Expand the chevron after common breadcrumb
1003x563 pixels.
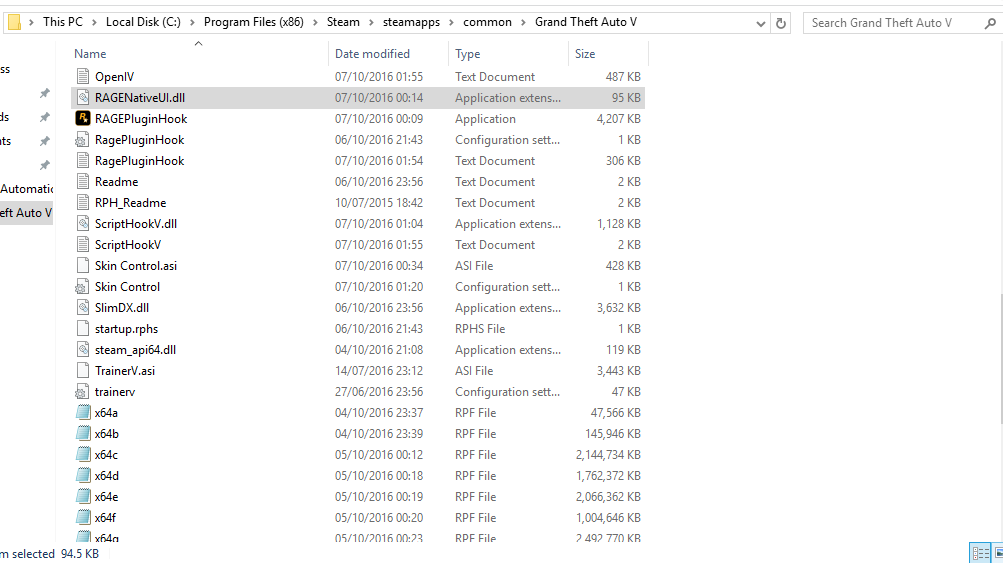[523, 22]
